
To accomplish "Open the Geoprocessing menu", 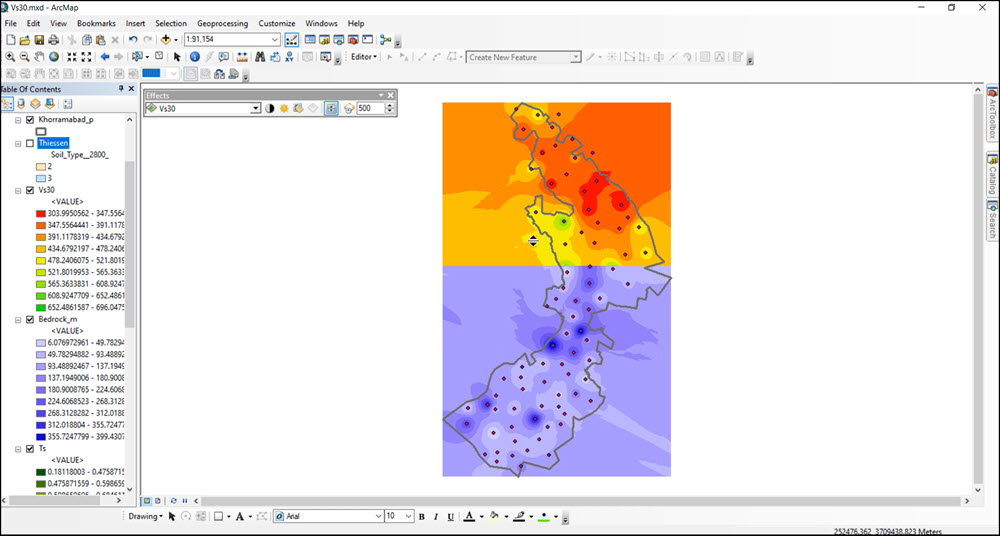I will click(223, 23).
